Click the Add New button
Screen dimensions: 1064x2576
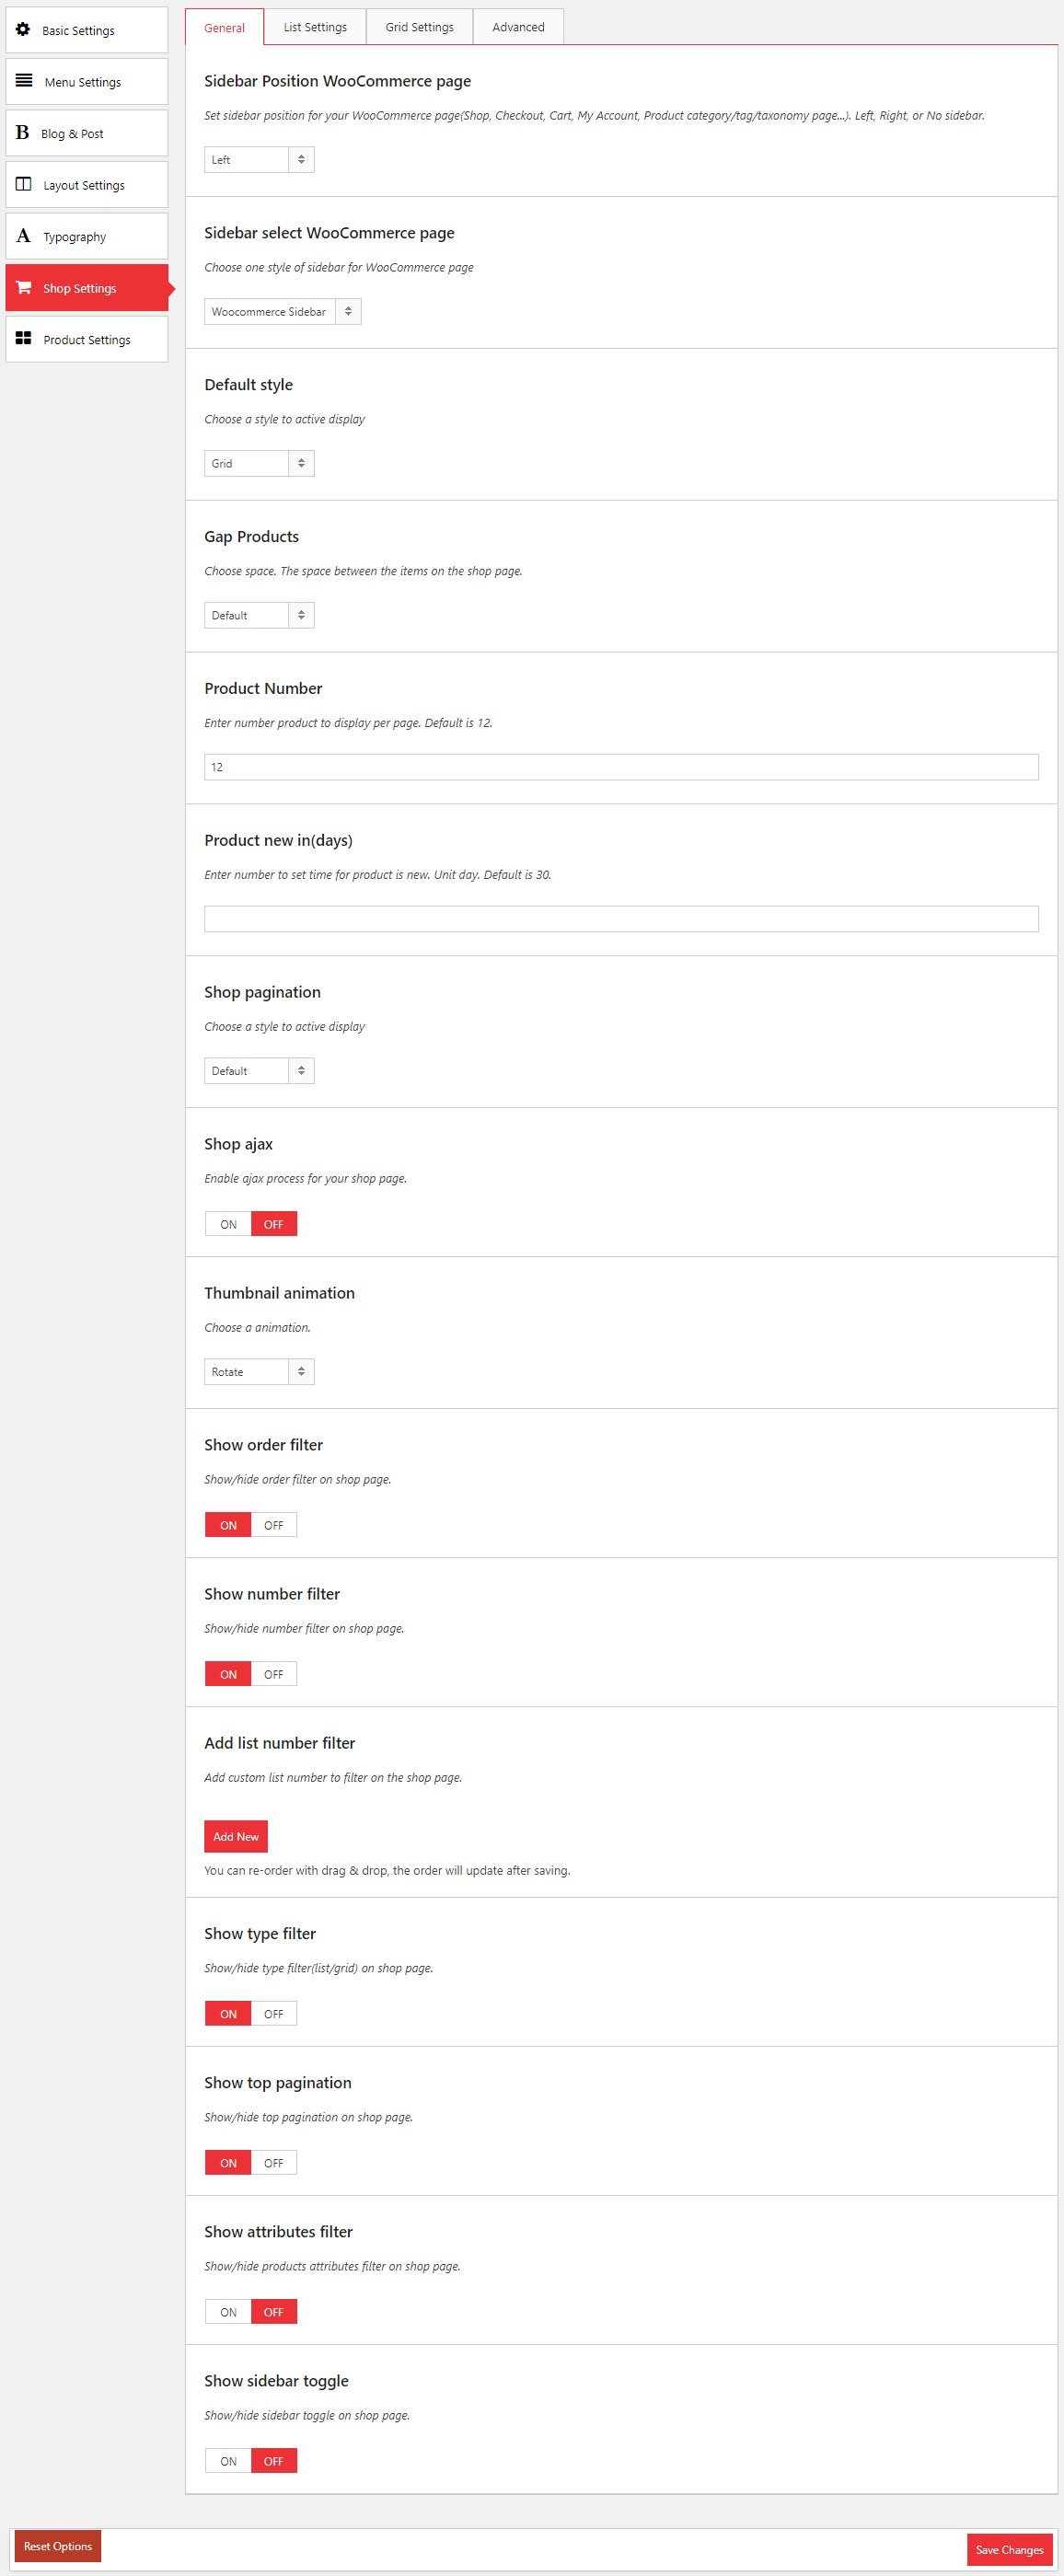tap(236, 1837)
